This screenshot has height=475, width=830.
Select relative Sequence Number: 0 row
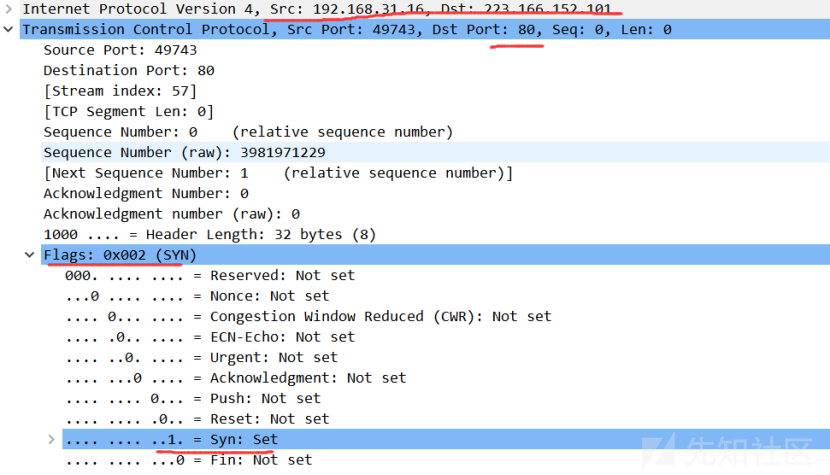click(247, 132)
